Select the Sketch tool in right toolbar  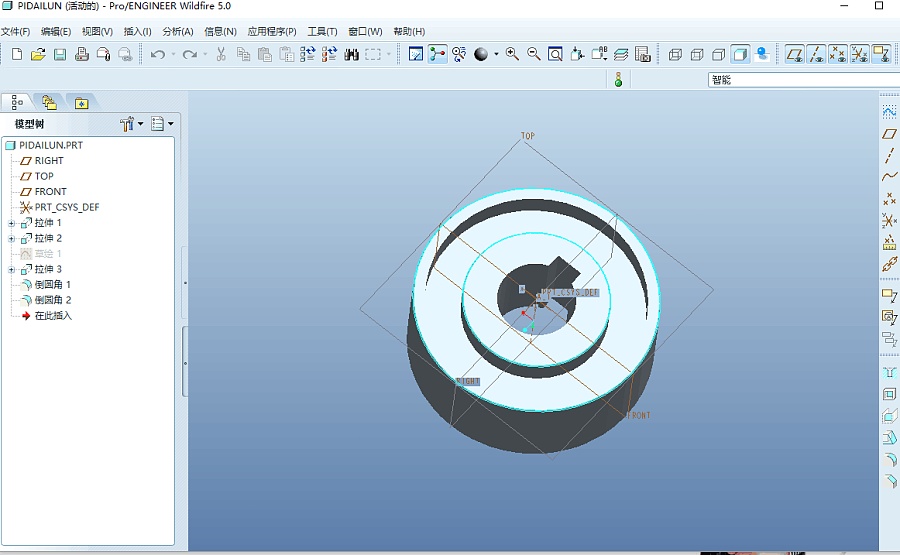889,111
